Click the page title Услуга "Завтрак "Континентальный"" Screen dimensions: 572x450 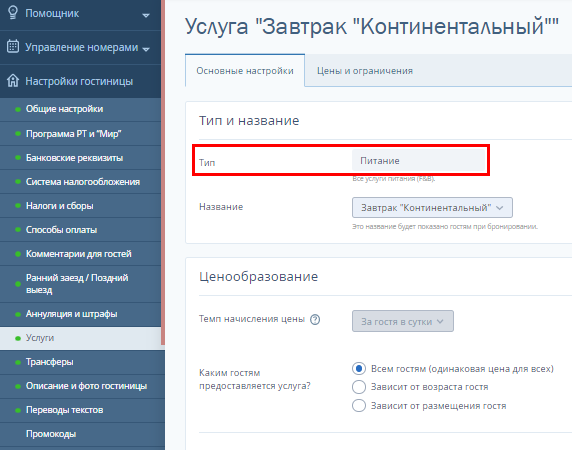point(372,26)
